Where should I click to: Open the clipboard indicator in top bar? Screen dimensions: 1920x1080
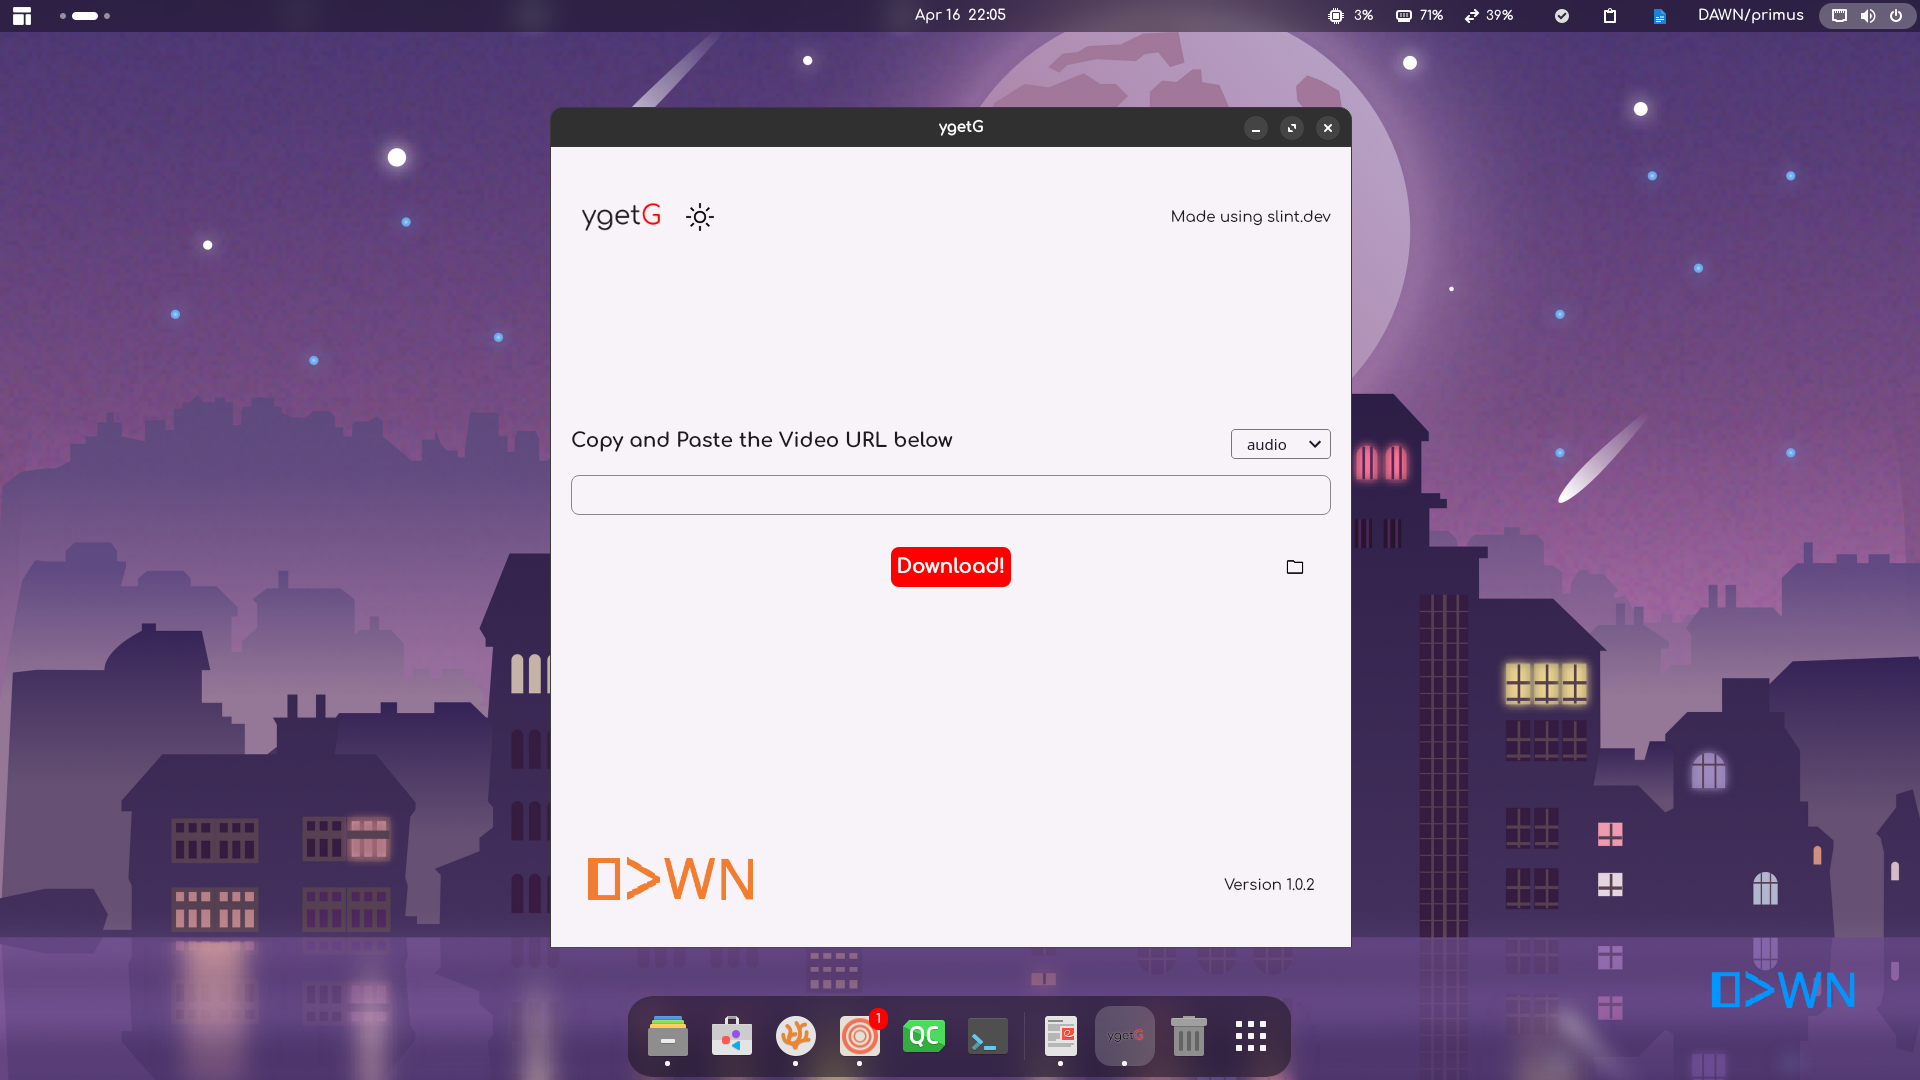pyautogui.click(x=1610, y=16)
